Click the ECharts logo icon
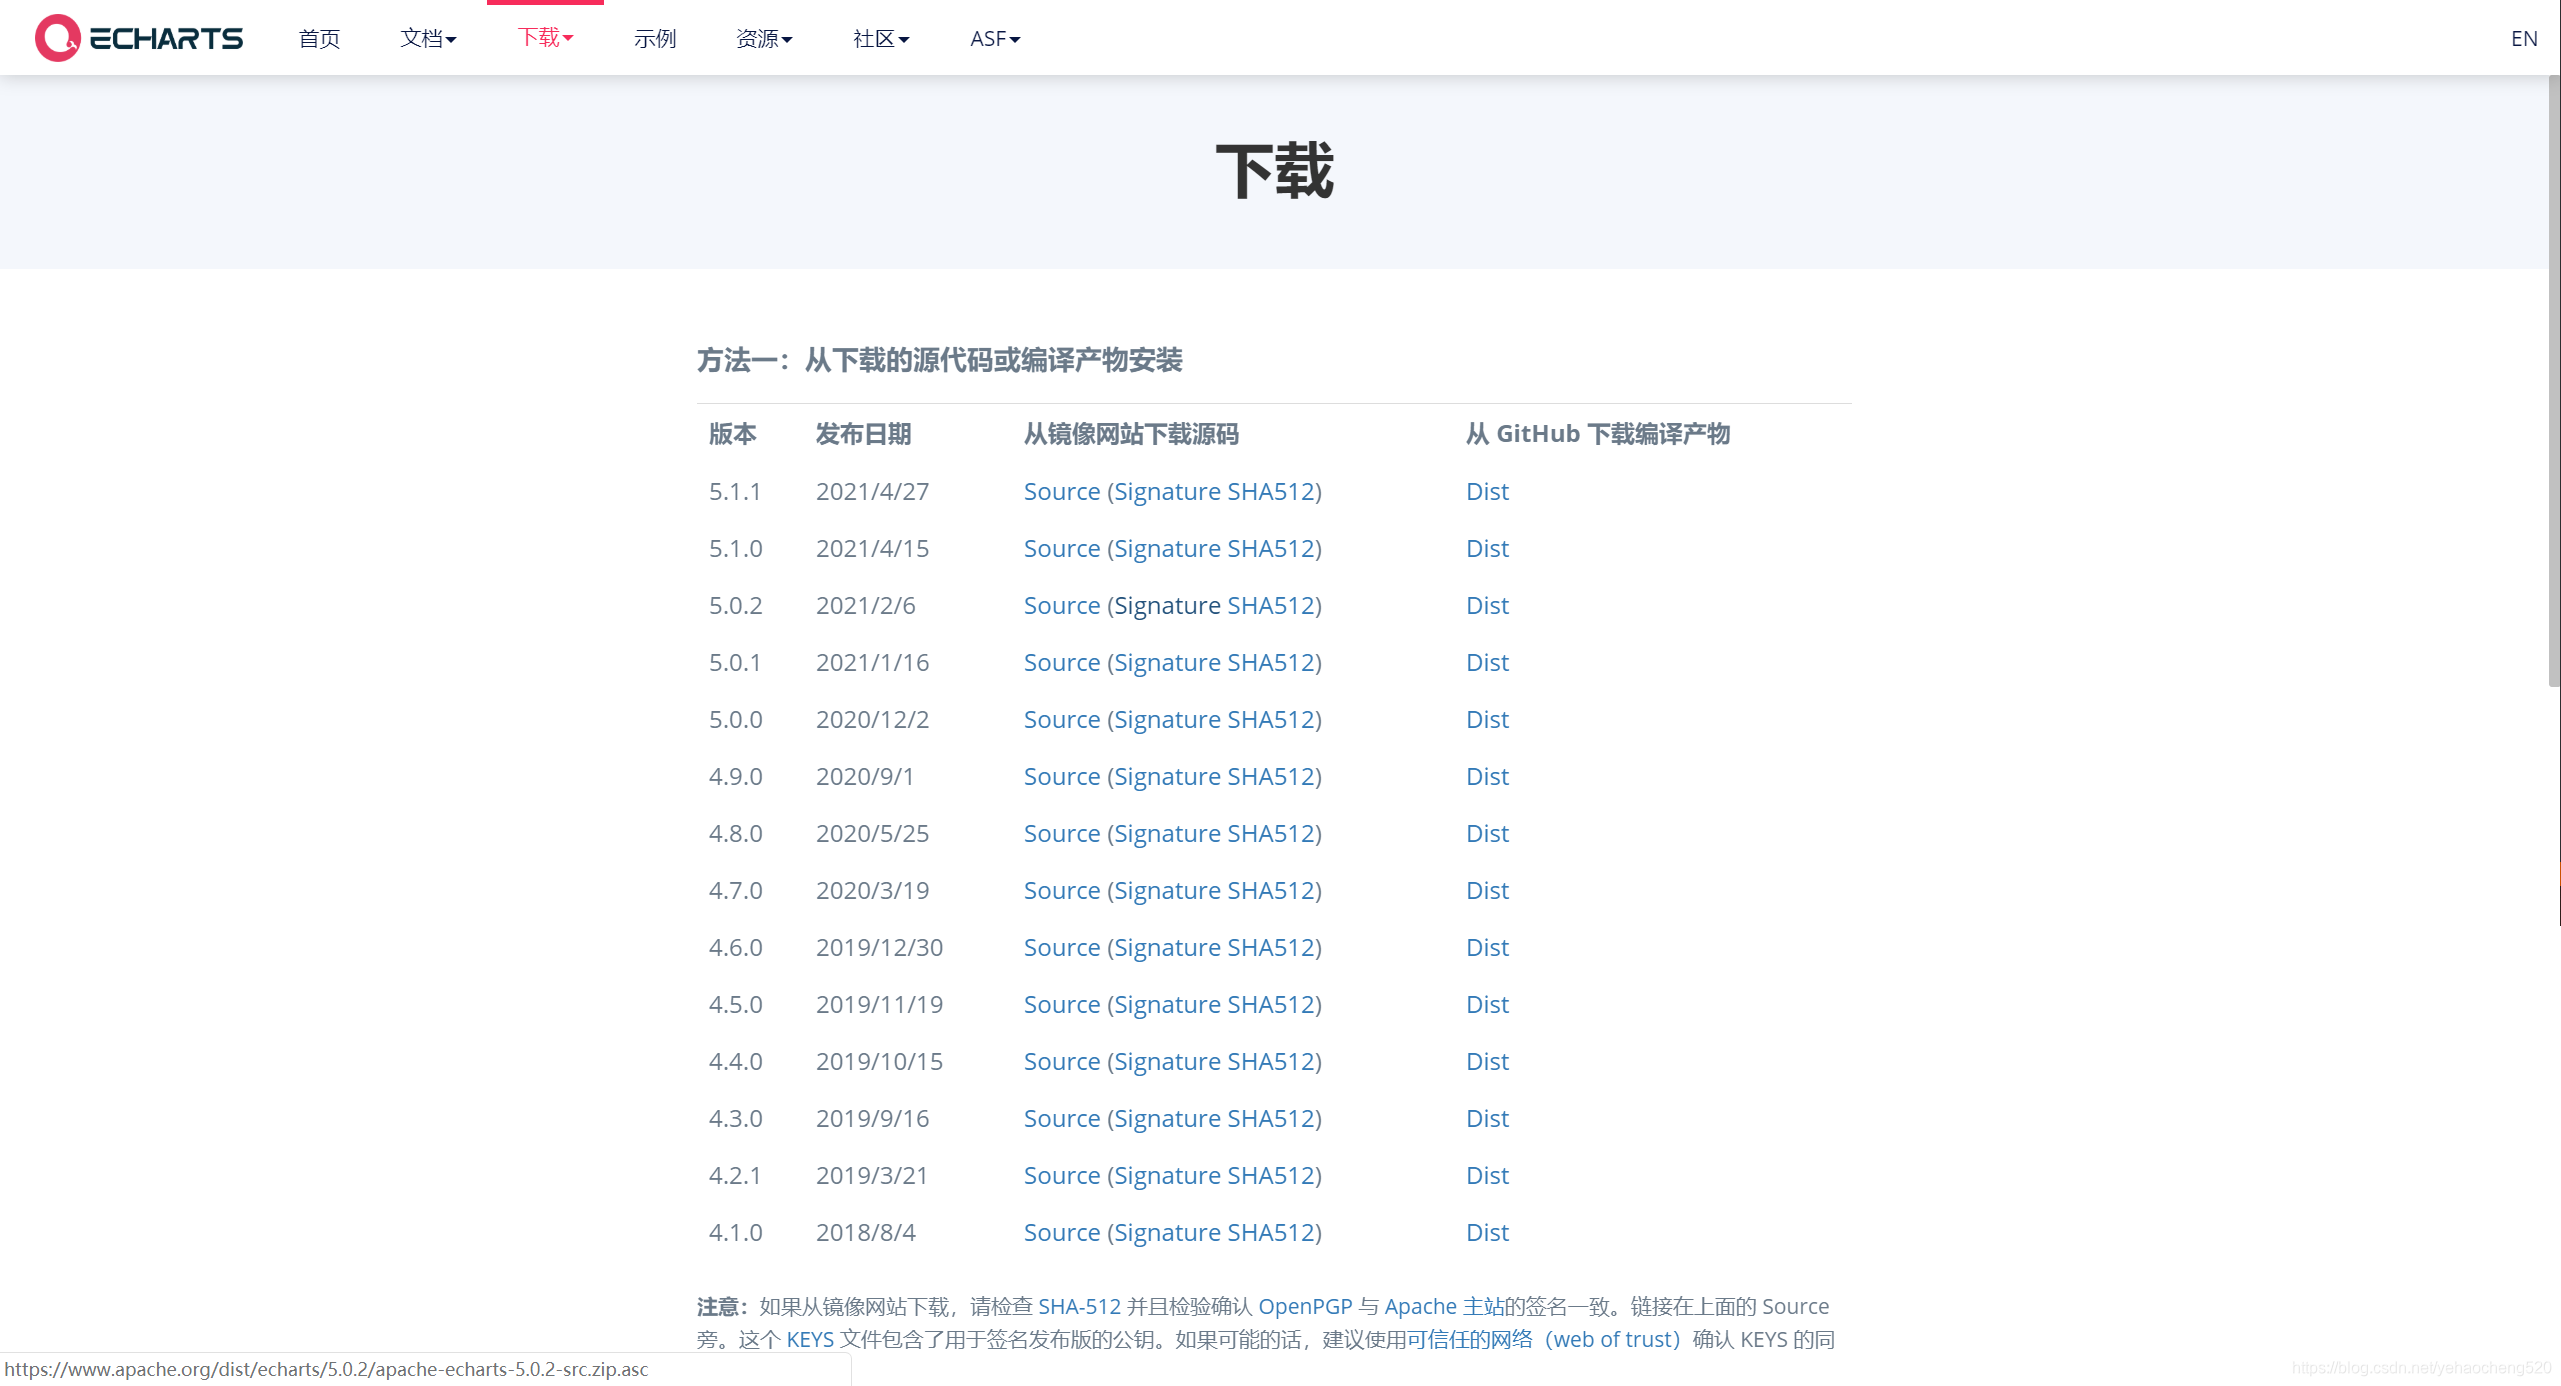 point(57,38)
